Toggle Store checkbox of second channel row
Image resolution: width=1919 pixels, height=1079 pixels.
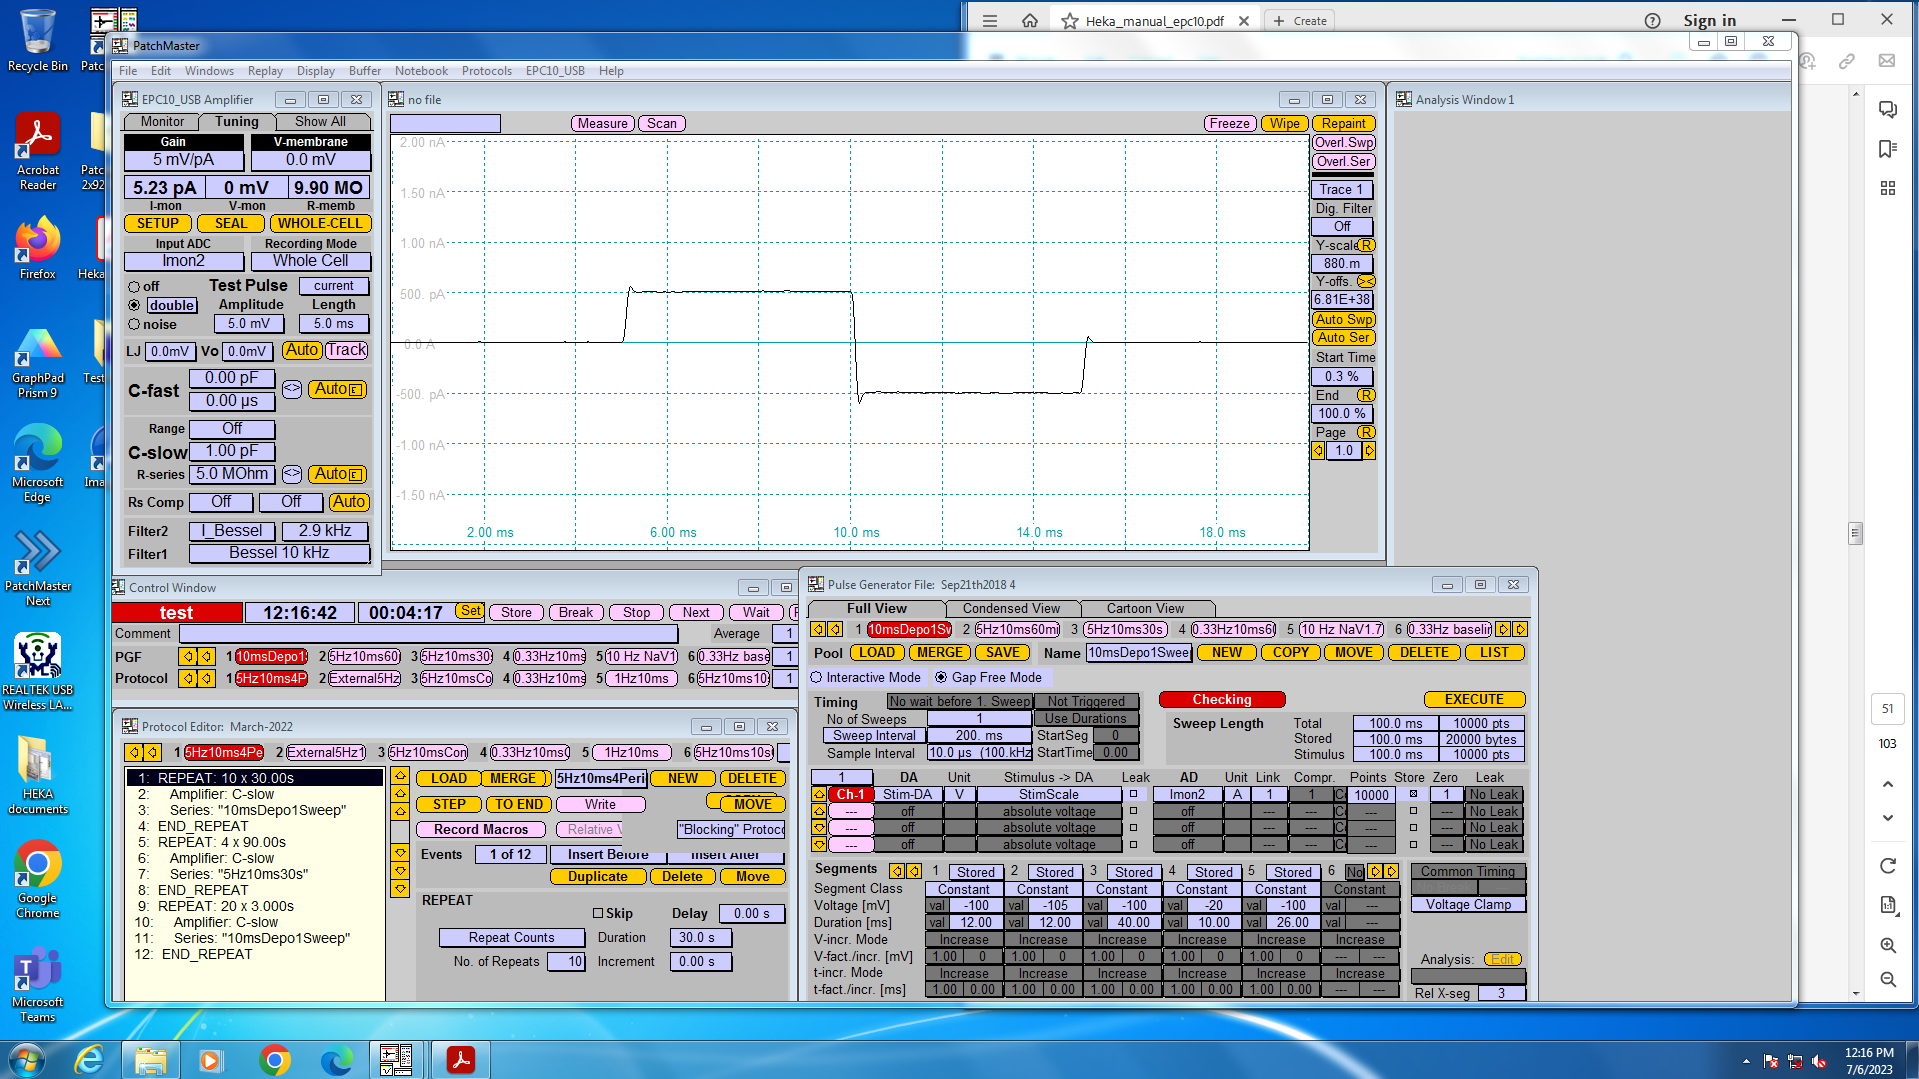(x=1413, y=812)
